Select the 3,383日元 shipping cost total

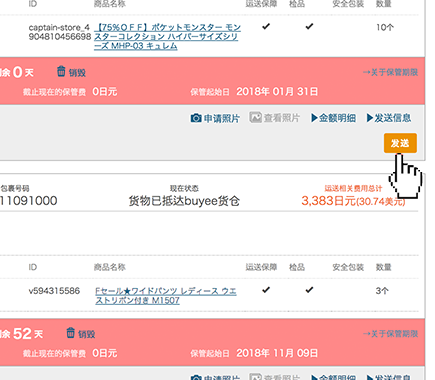[x=353, y=201]
